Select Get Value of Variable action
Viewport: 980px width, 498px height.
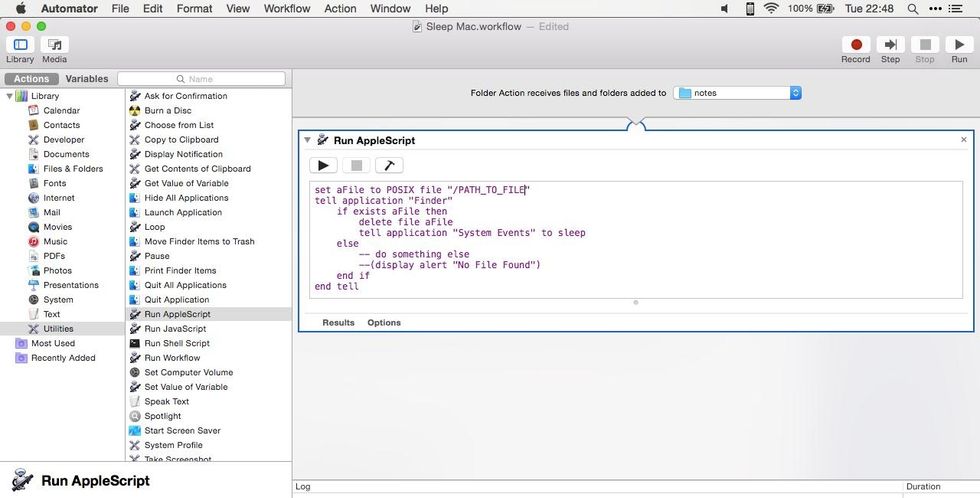(186, 183)
